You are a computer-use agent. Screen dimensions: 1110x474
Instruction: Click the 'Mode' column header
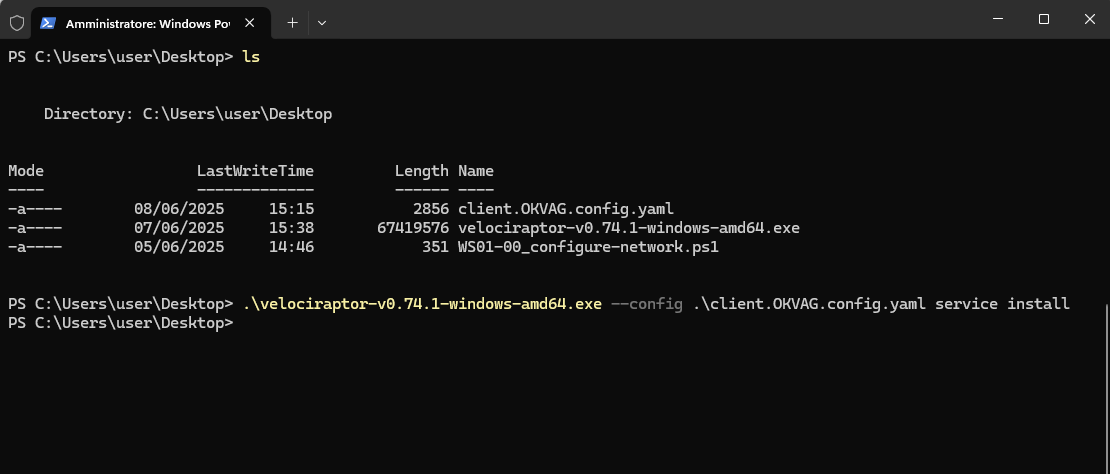pos(26,170)
